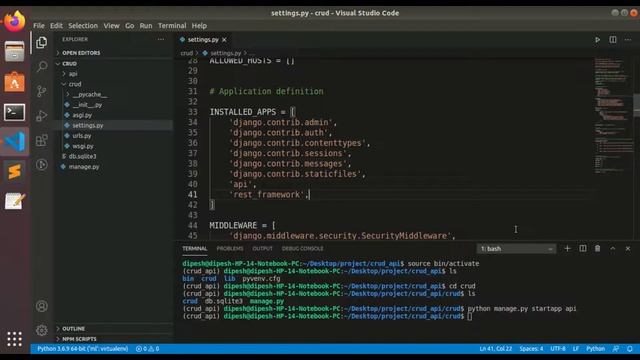640x360 pixels.
Task: Open the Help menu
Action: [x=199, y=26]
